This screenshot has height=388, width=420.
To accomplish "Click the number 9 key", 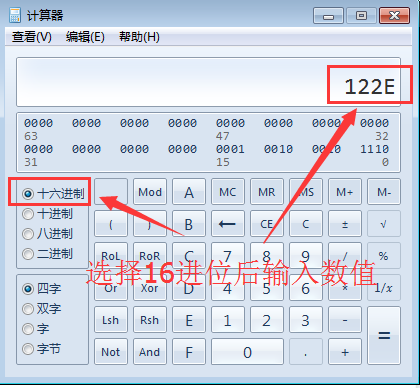I will pos(306,256).
